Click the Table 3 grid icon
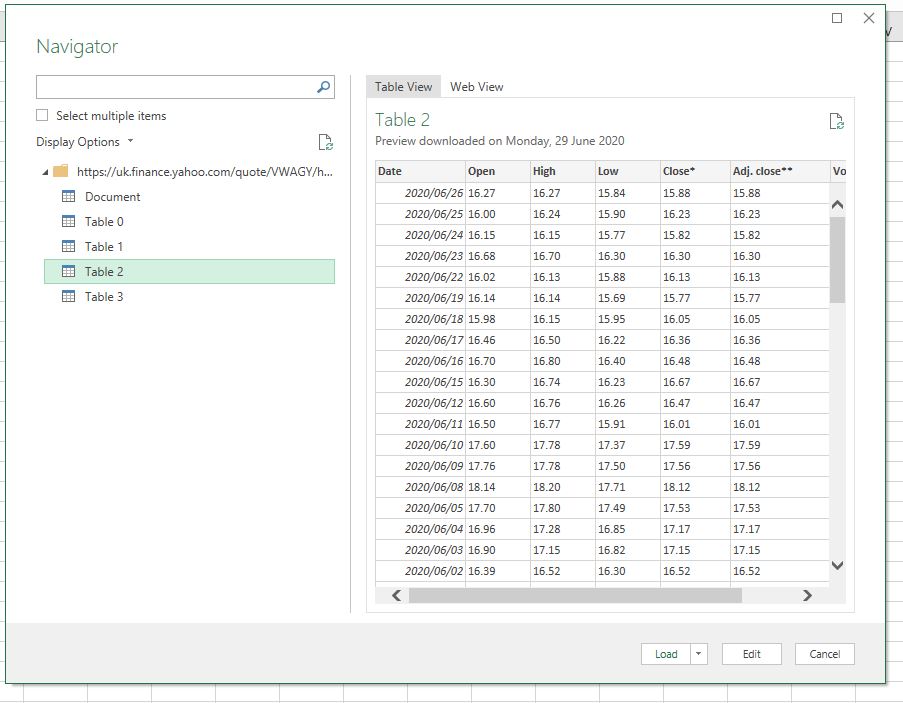The width and height of the screenshot is (903, 703). click(69, 297)
